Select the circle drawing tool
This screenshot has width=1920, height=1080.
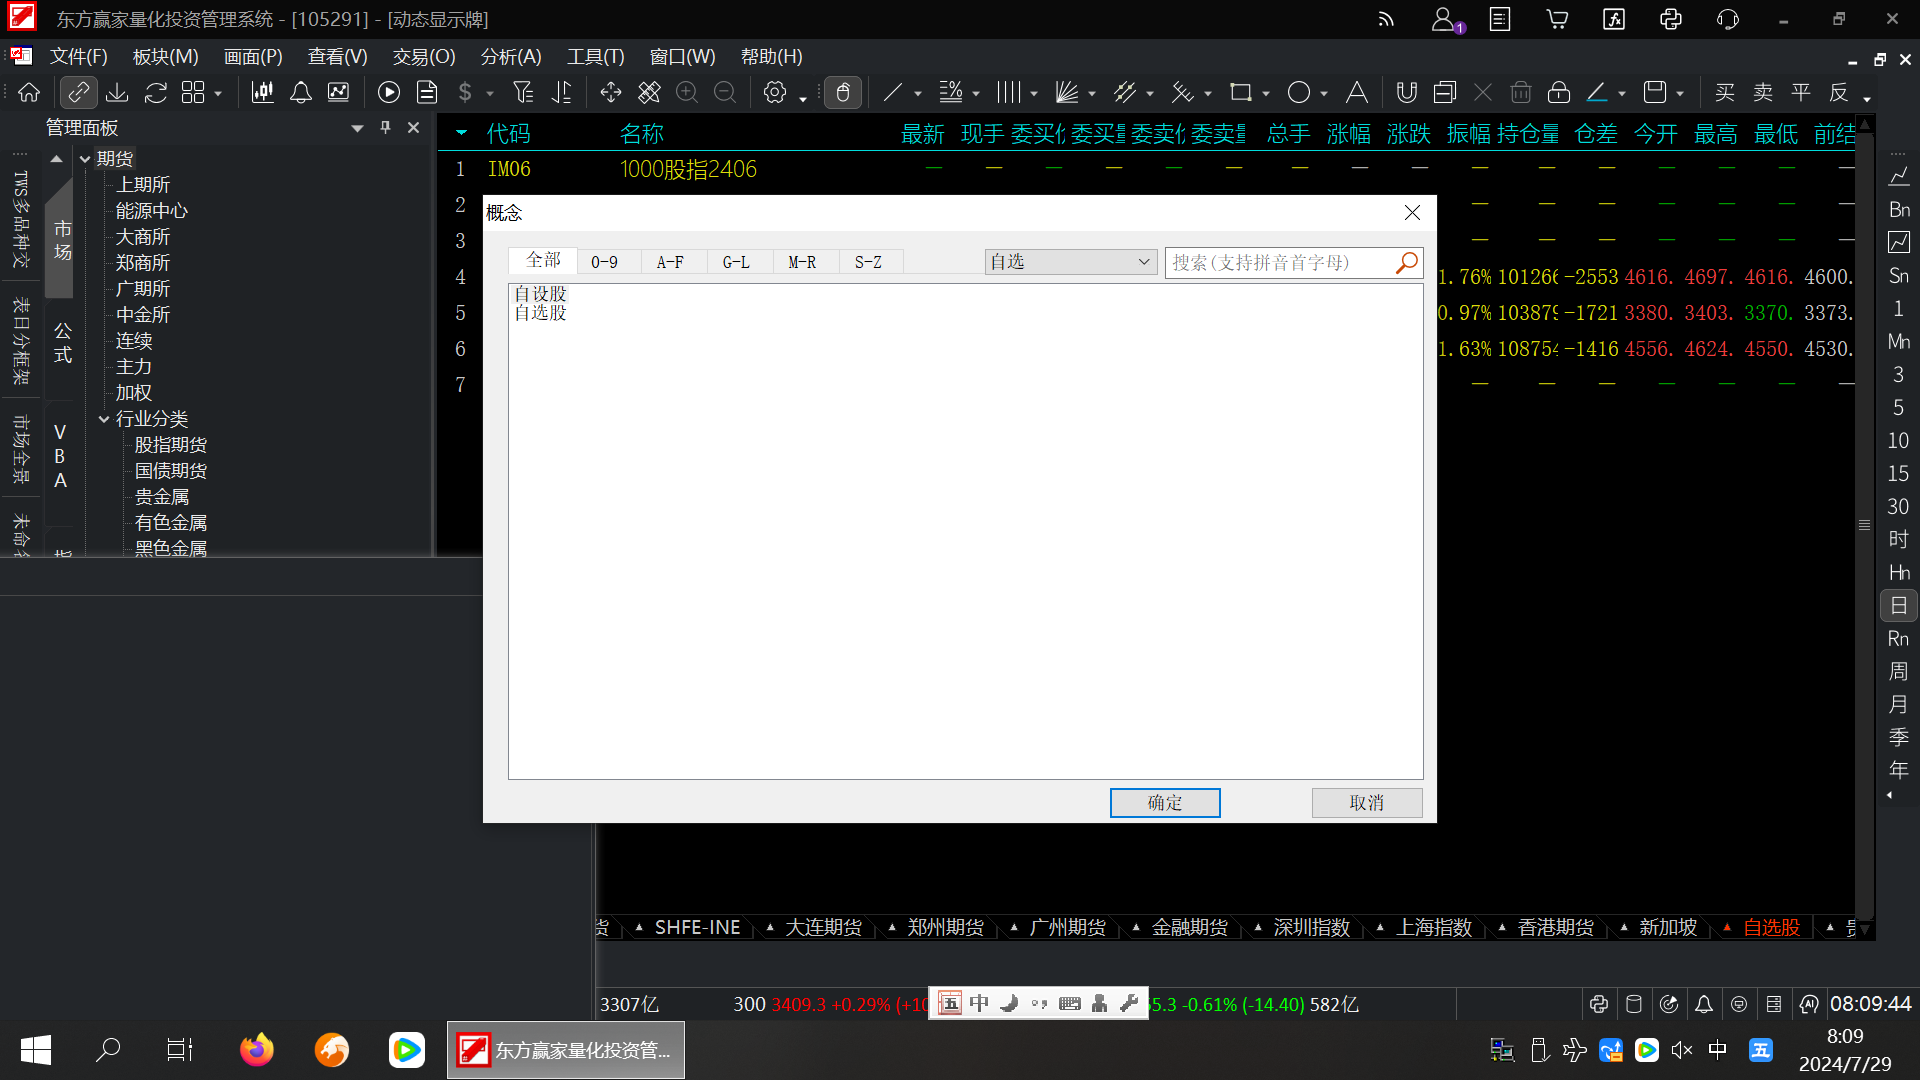(x=1299, y=93)
